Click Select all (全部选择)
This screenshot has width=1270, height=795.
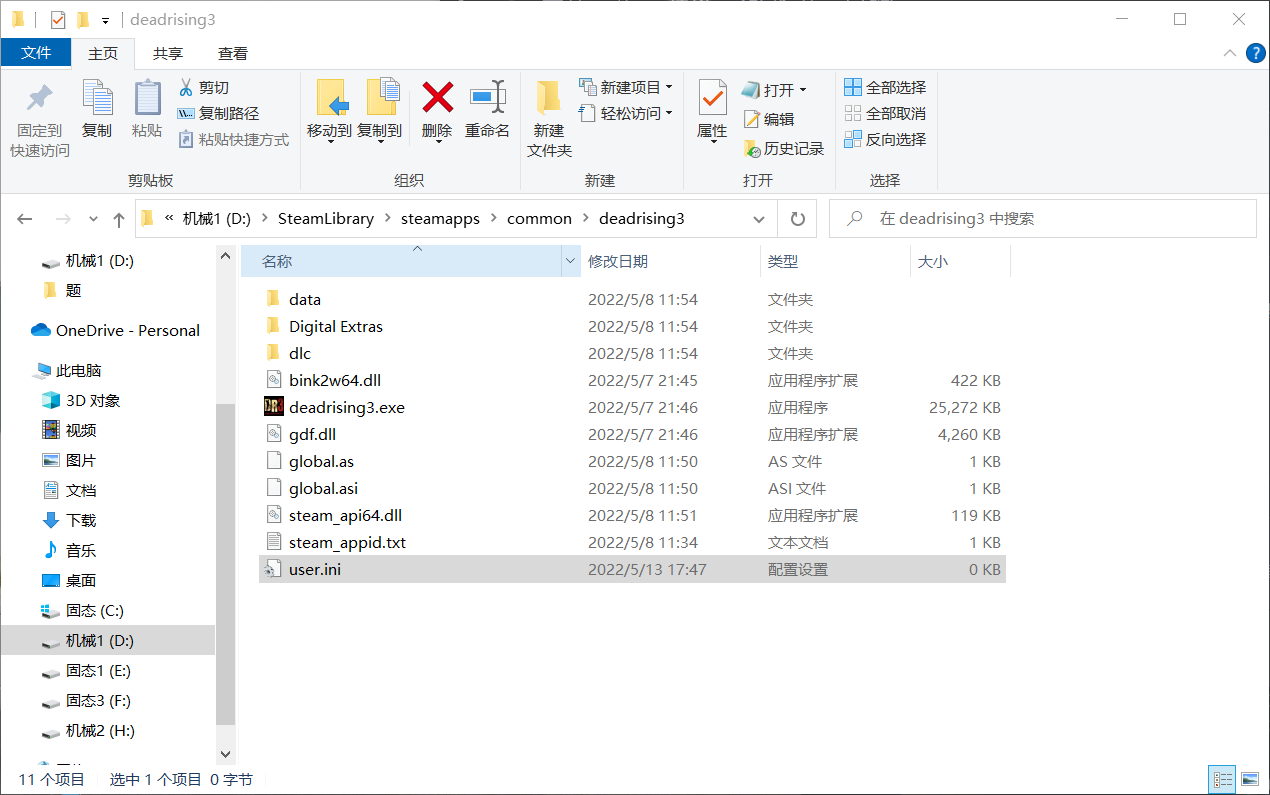click(885, 88)
